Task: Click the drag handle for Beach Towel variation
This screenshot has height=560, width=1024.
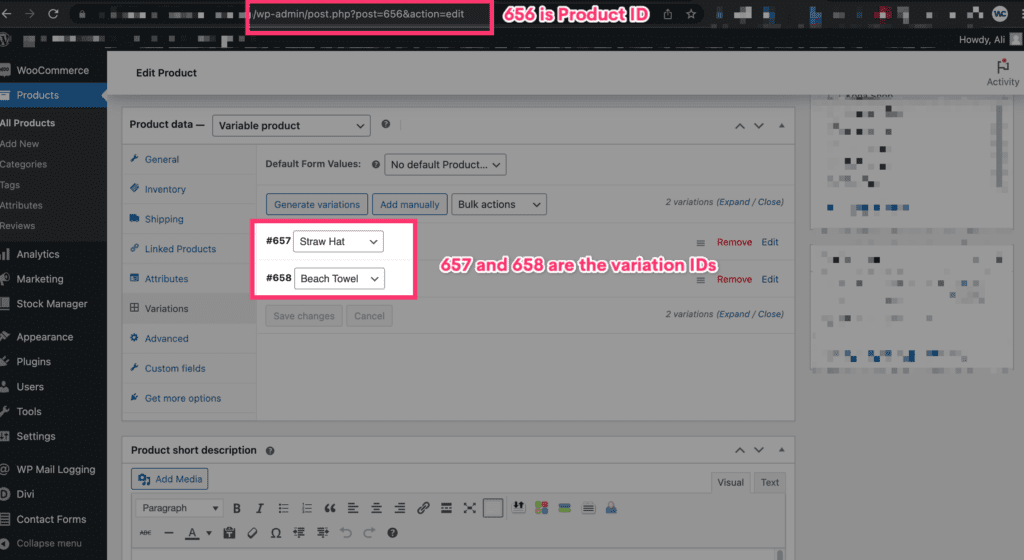Action: pyautogui.click(x=700, y=280)
